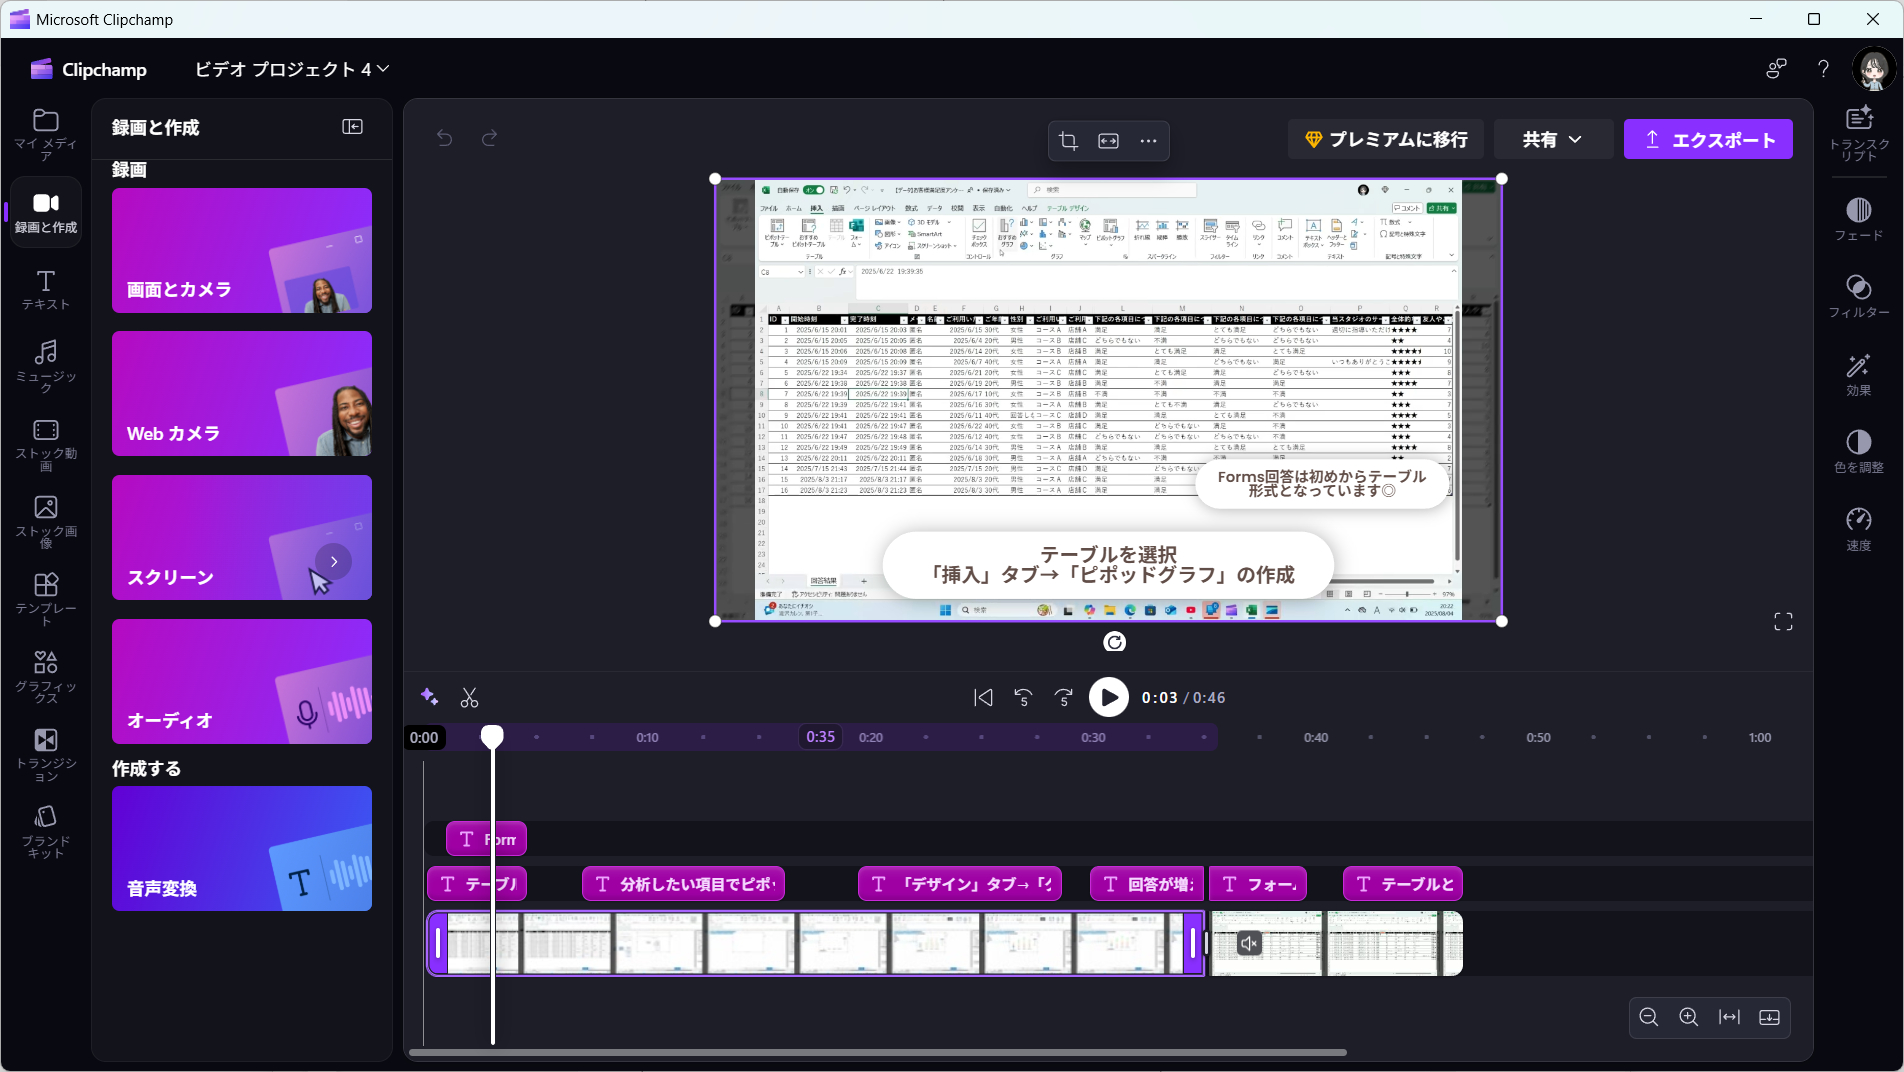
Task: Open the トランジション sidebar icon
Action: pyautogui.click(x=46, y=753)
